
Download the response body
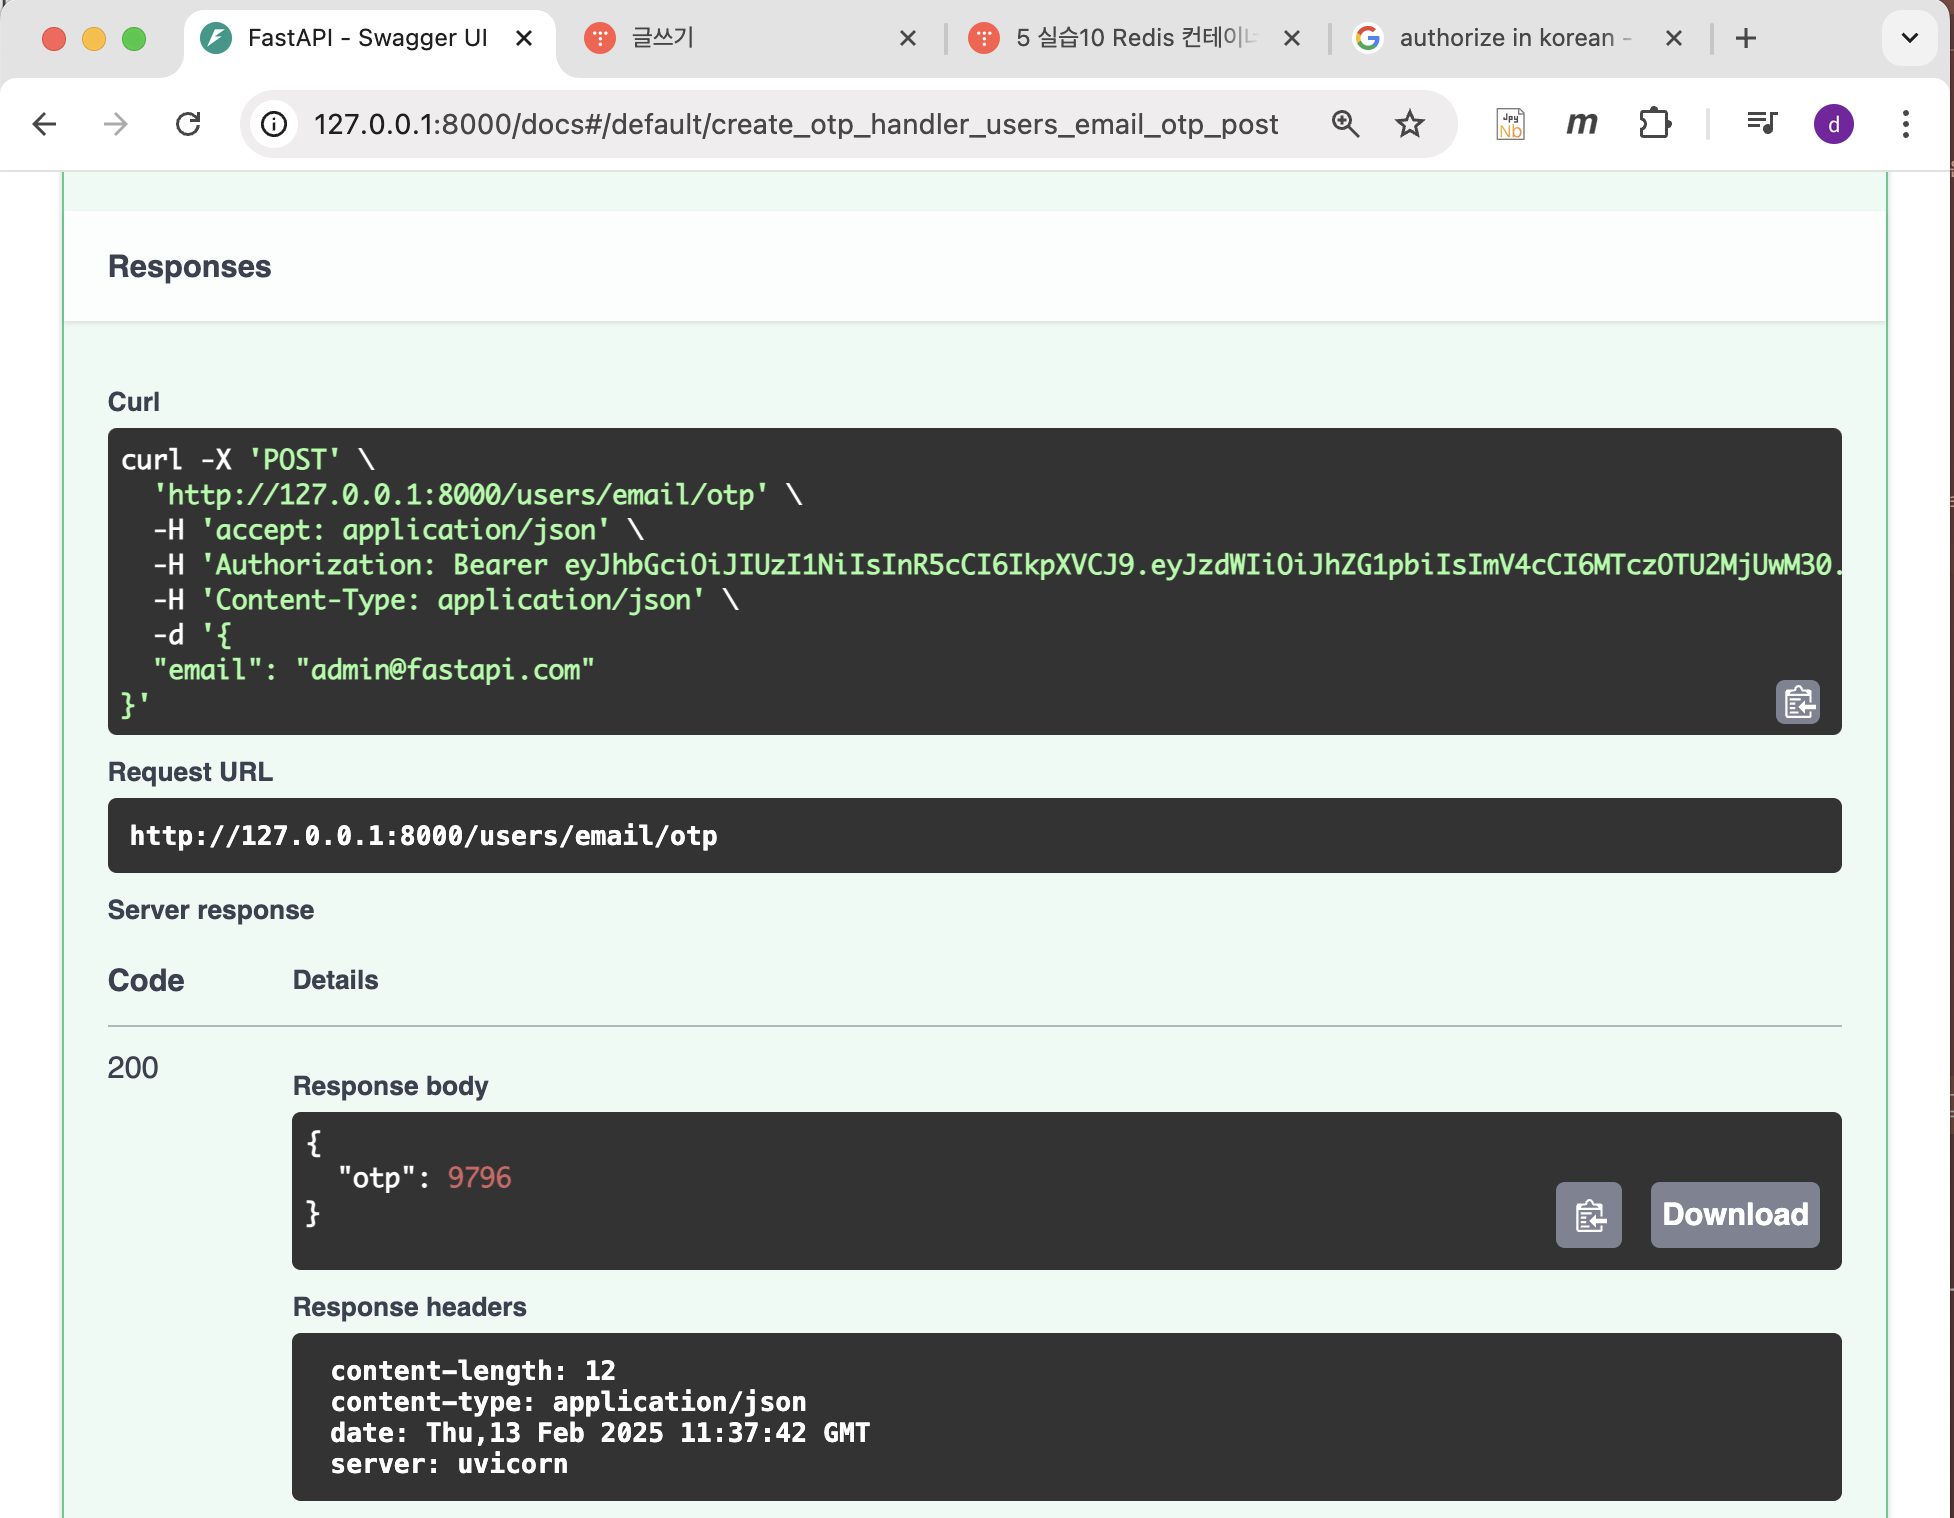click(1734, 1215)
